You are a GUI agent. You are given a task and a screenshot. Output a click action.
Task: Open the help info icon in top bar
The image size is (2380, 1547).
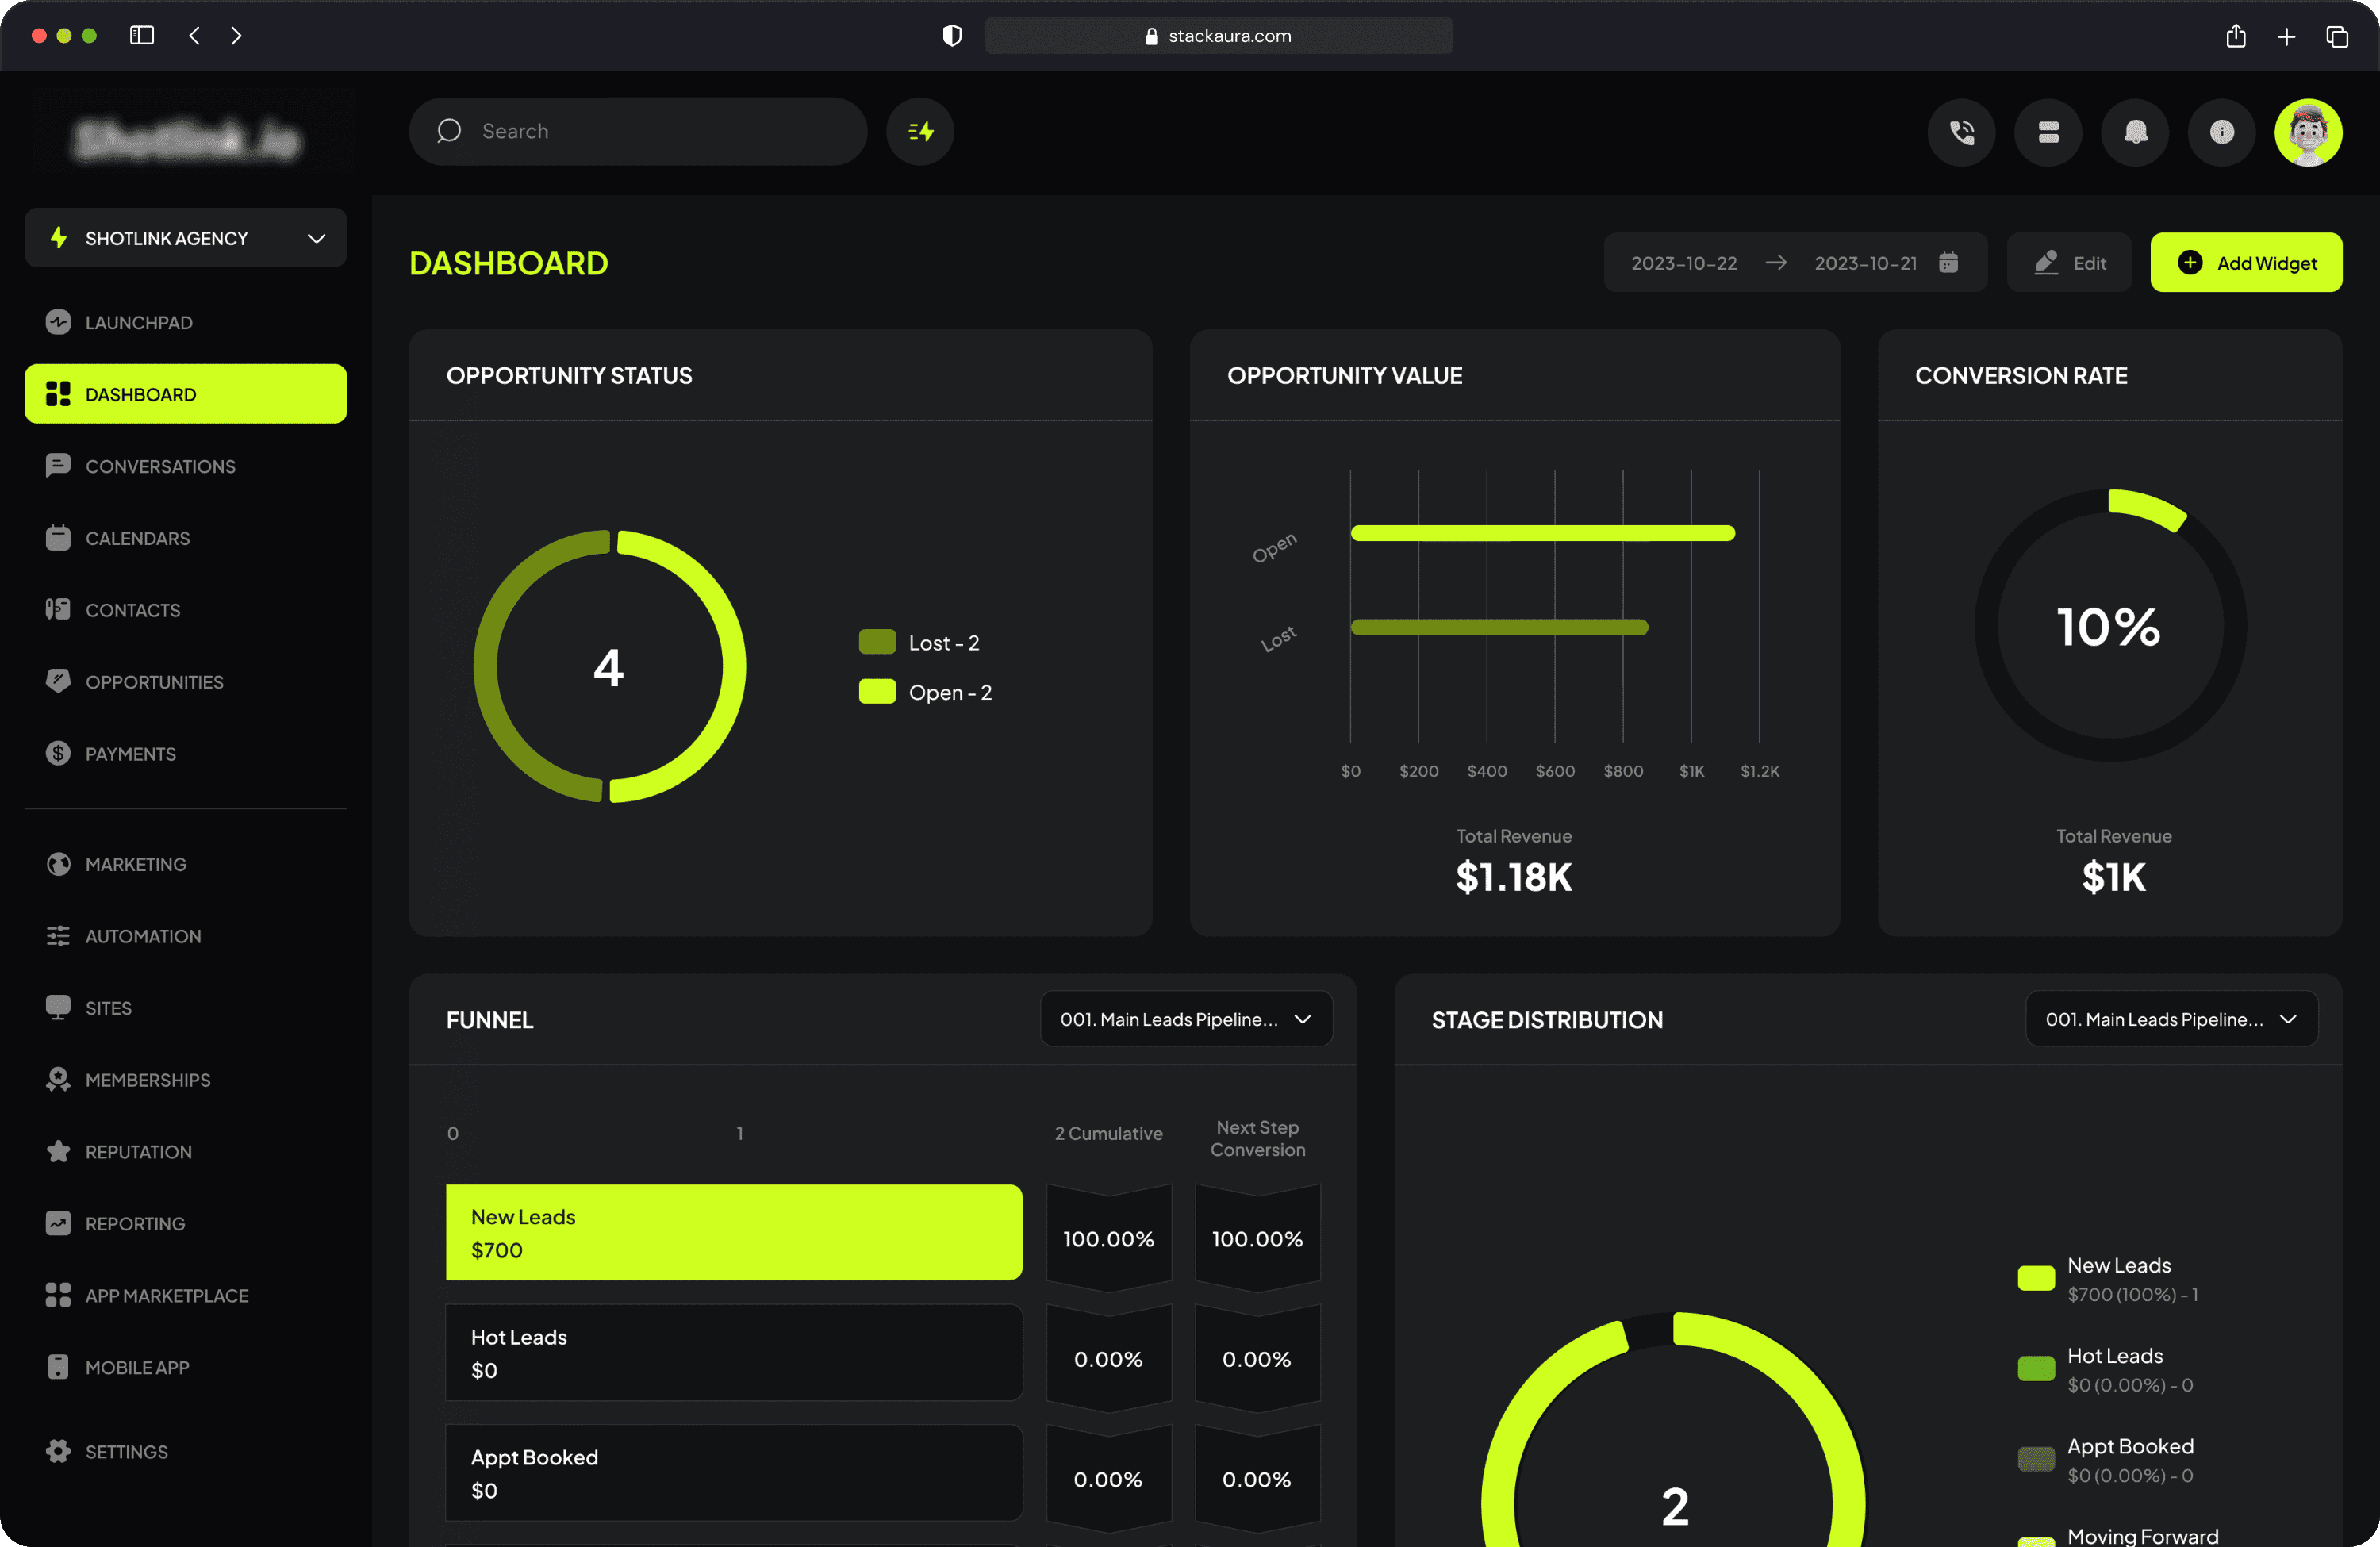coord(2222,132)
